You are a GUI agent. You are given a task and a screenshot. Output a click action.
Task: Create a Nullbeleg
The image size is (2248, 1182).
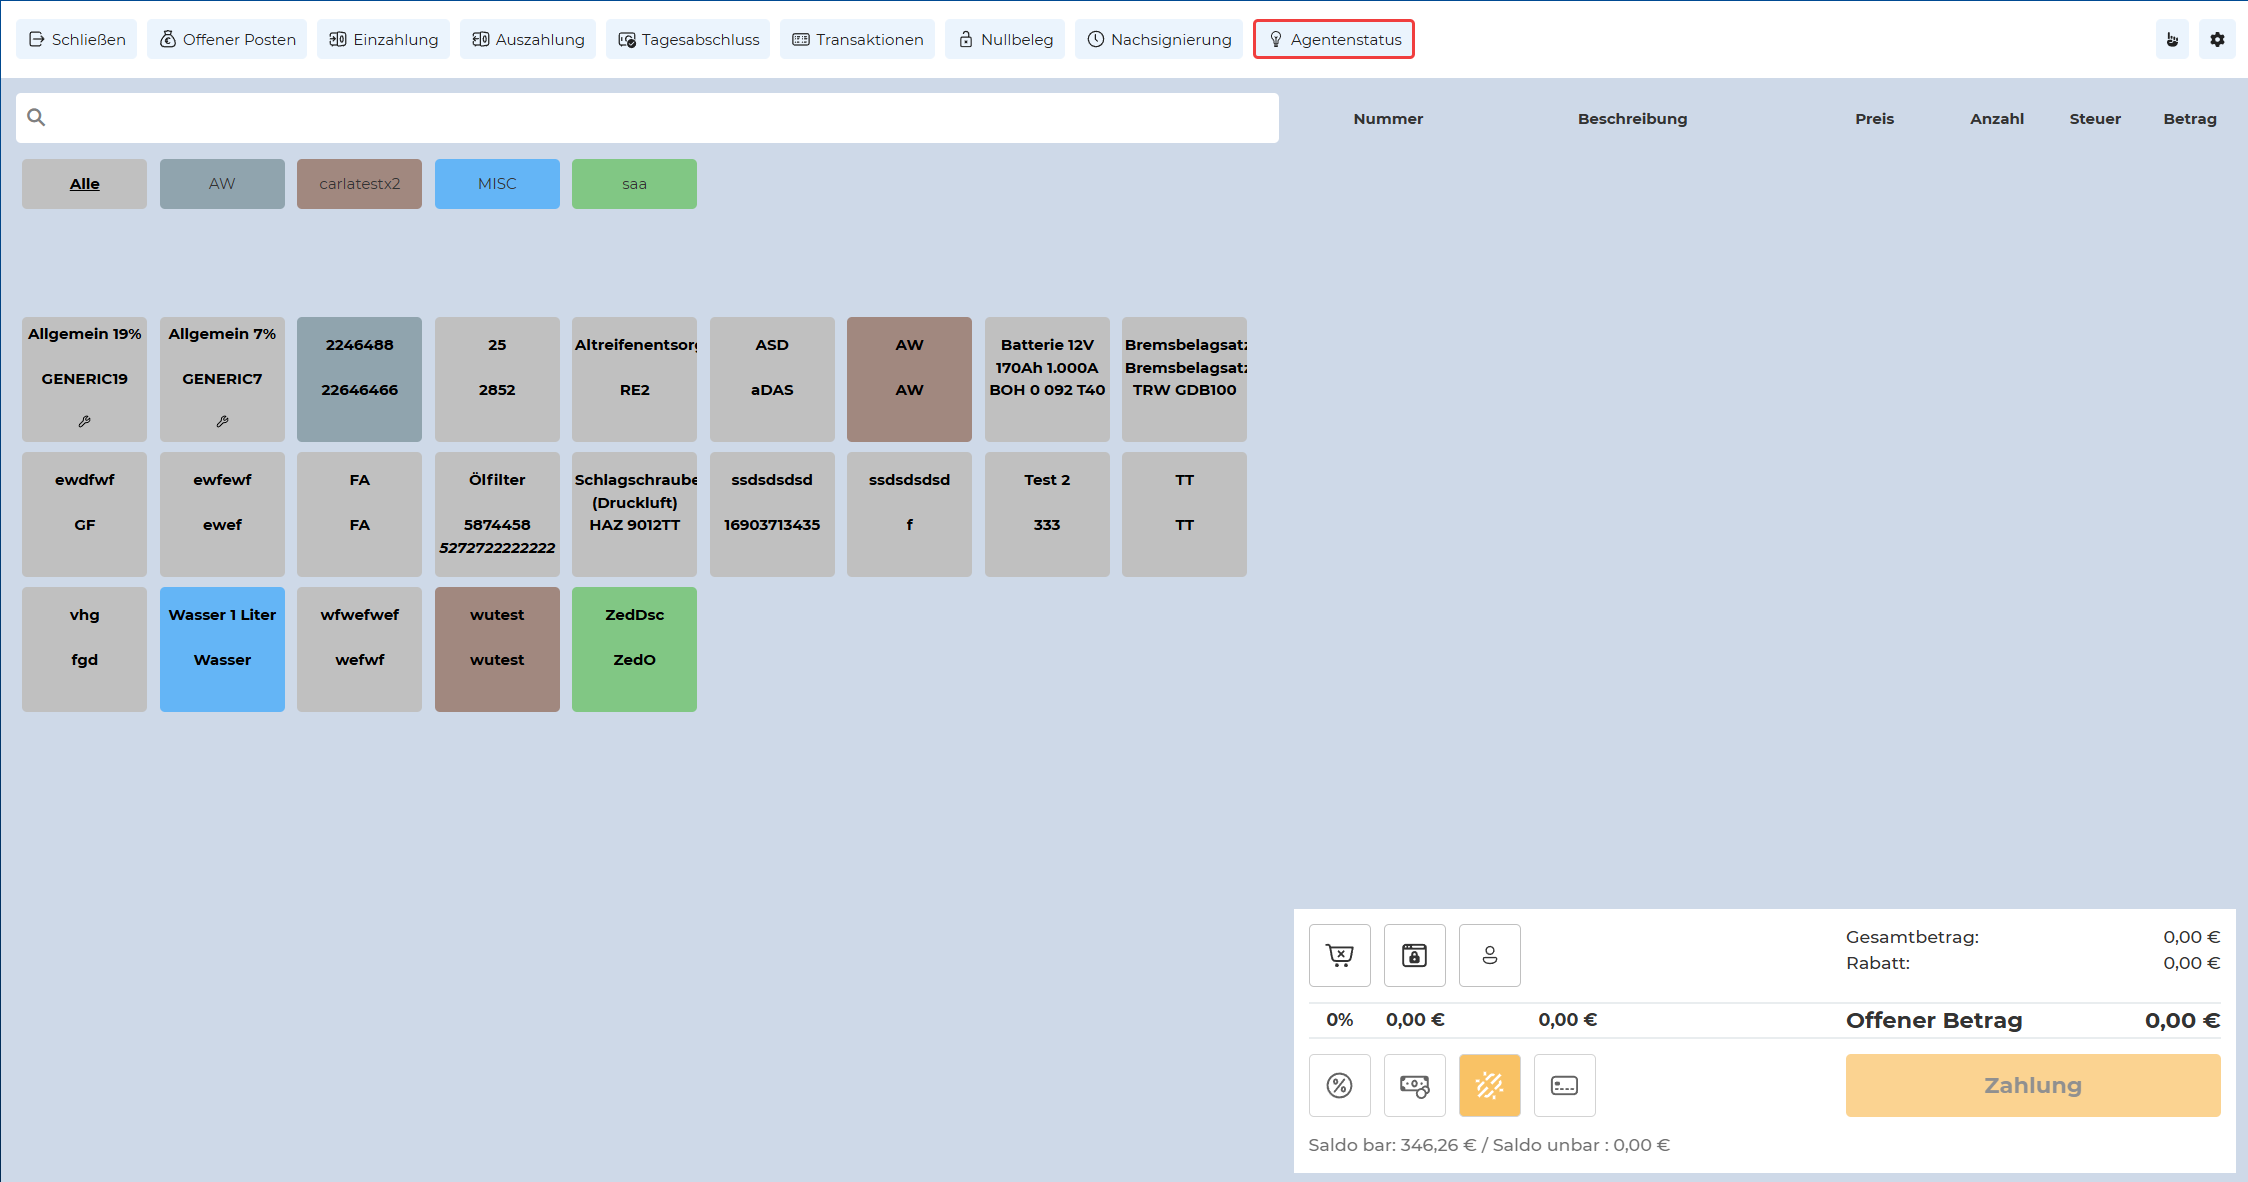click(1005, 39)
